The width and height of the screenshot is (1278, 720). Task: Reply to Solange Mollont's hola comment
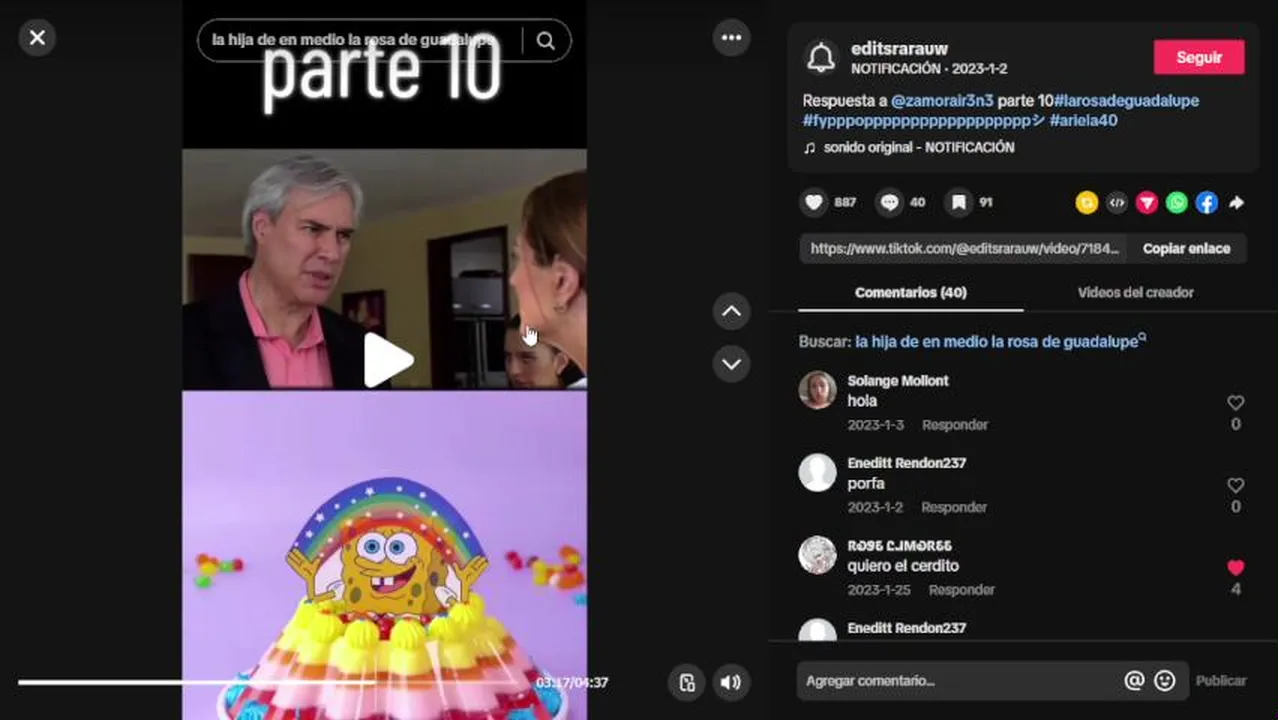(x=955, y=425)
